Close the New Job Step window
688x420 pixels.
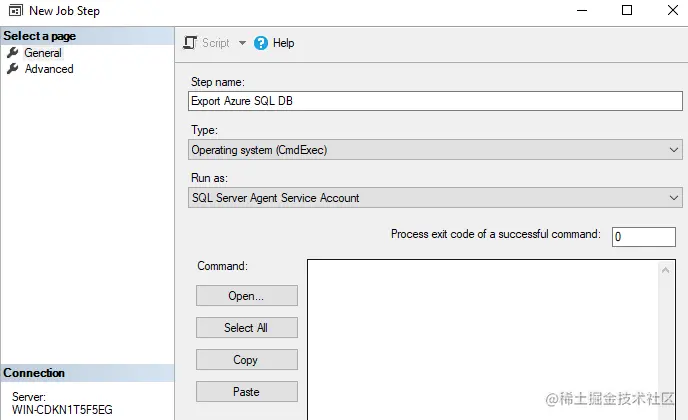(x=673, y=10)
